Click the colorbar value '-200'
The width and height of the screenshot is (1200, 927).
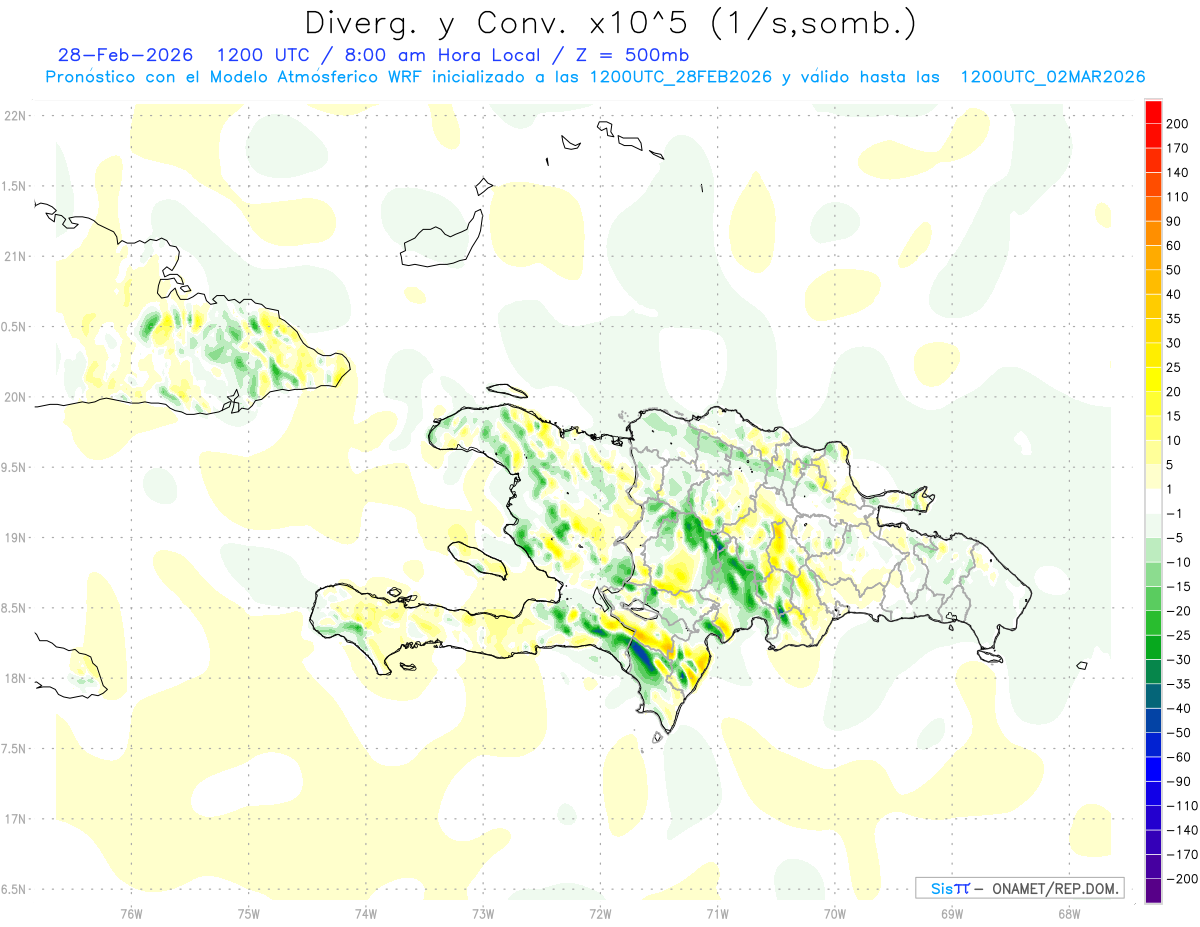point(1183,879)
